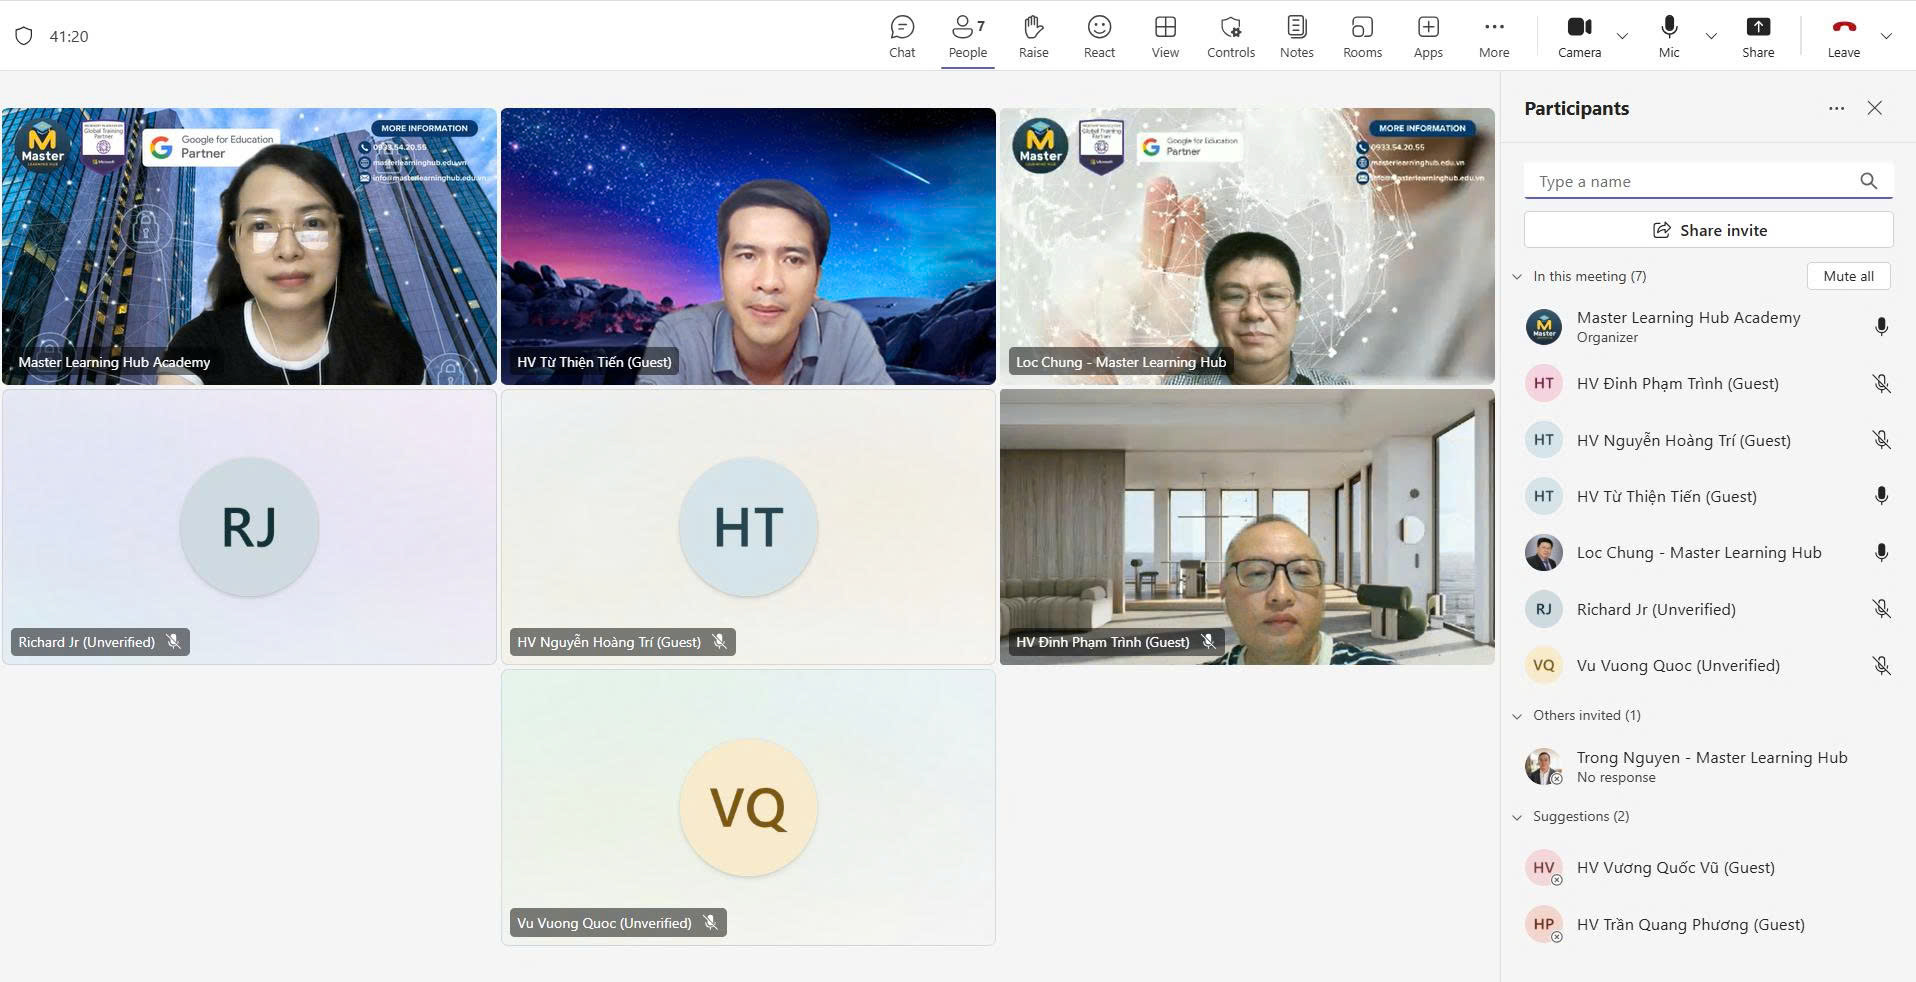The image size is (1916, 982).
Task: Open the React emoji menu
Action: pos(1099,37)
